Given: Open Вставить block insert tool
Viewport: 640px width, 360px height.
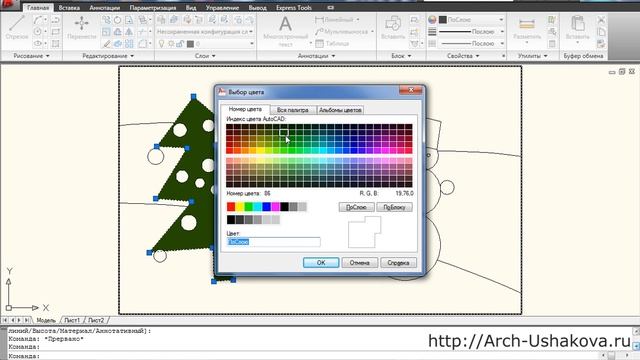Looking at the screenshot, I should pyautogui.click(x=393, y=28).
